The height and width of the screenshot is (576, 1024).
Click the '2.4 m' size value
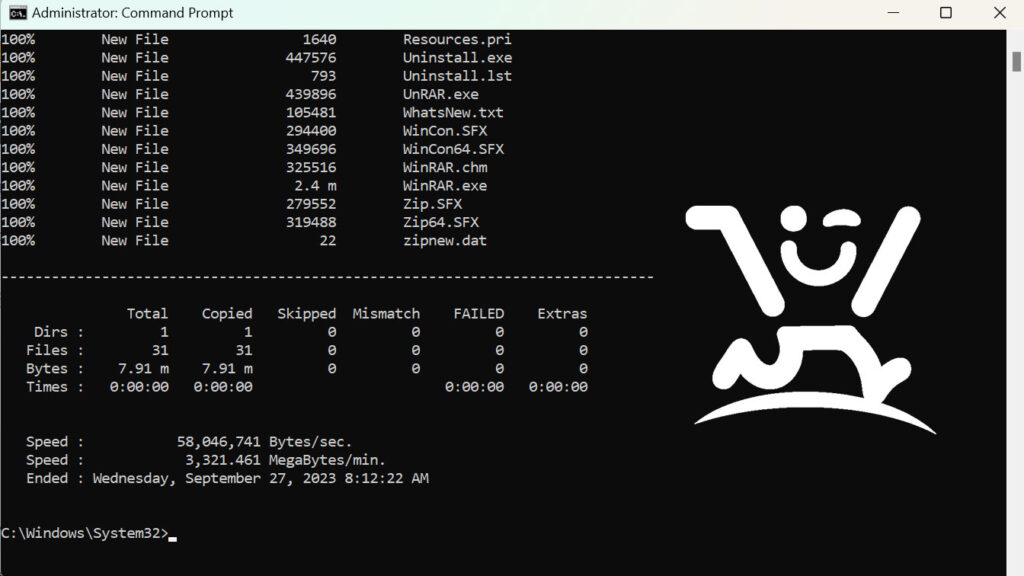click(315, 185)
